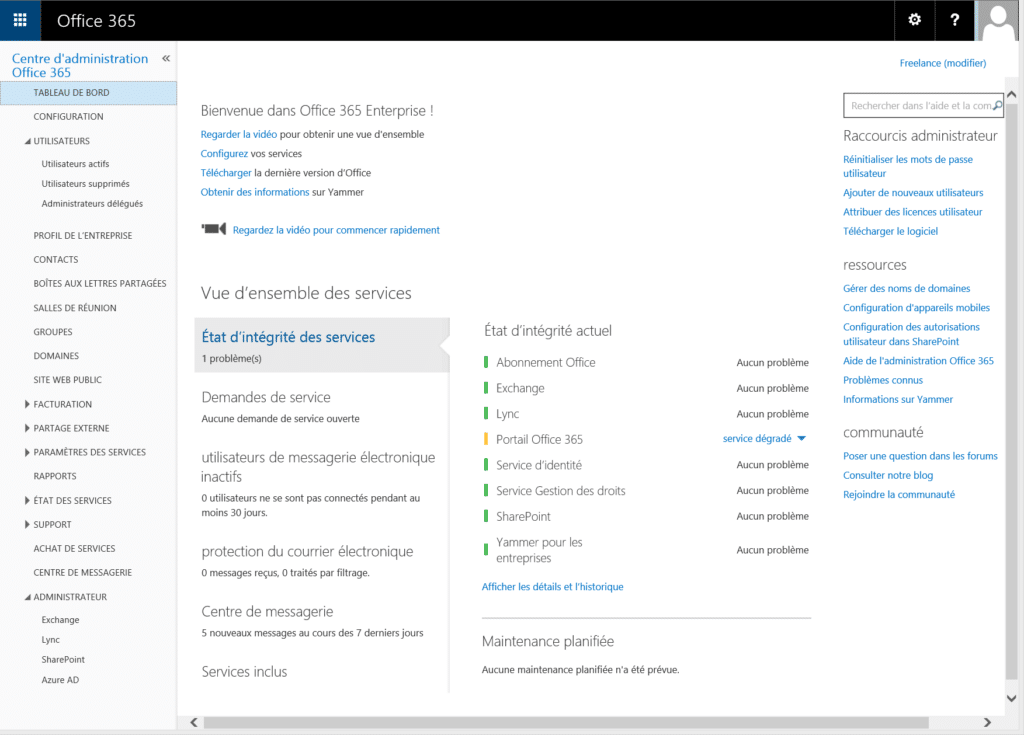Click Attribuer des licences utilisateur
The height and width of the screenshot is (735, 1024).
tap(912, 212)
